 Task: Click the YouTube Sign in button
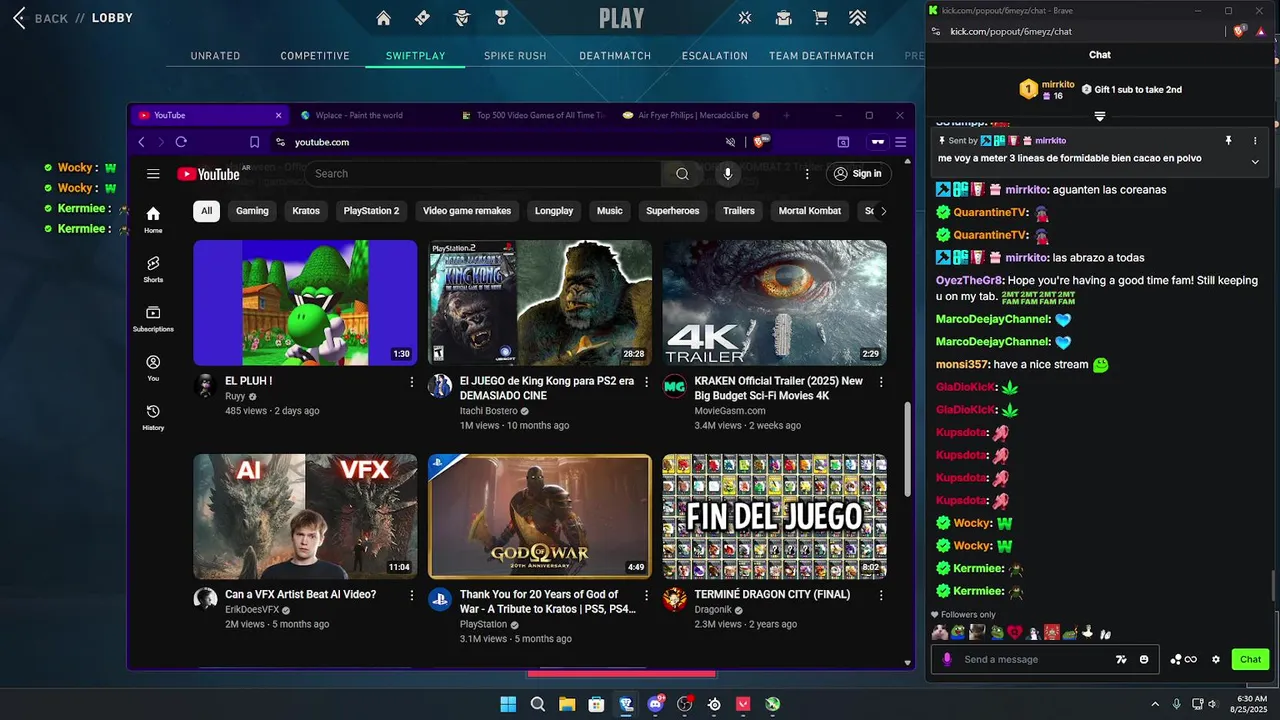858,174
